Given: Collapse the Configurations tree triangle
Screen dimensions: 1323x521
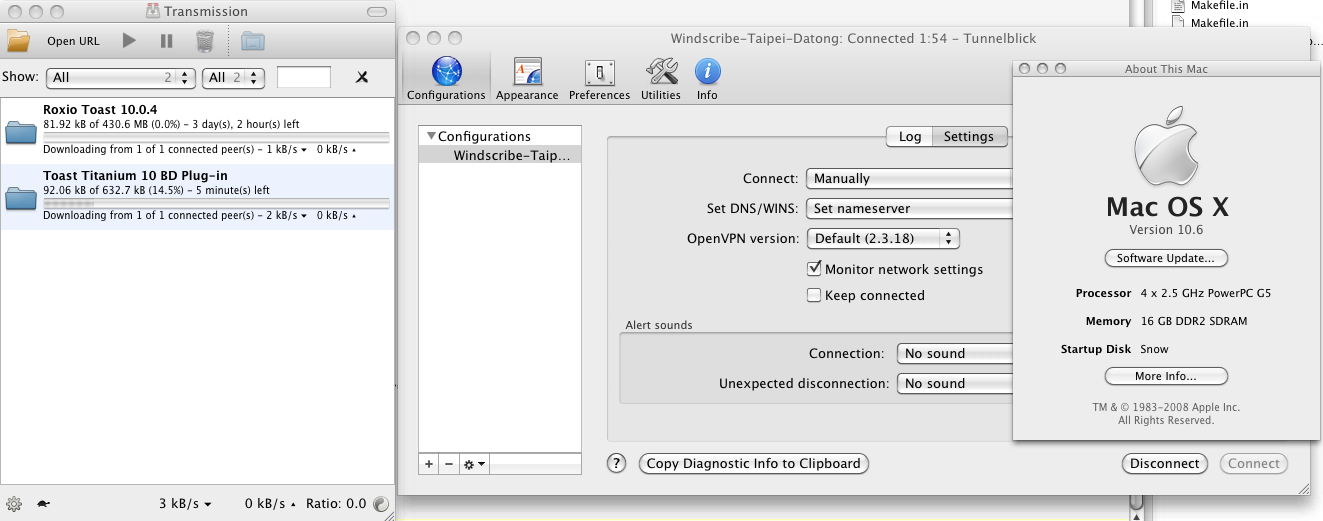Looking at the screenshot, I should click(431, 136).
